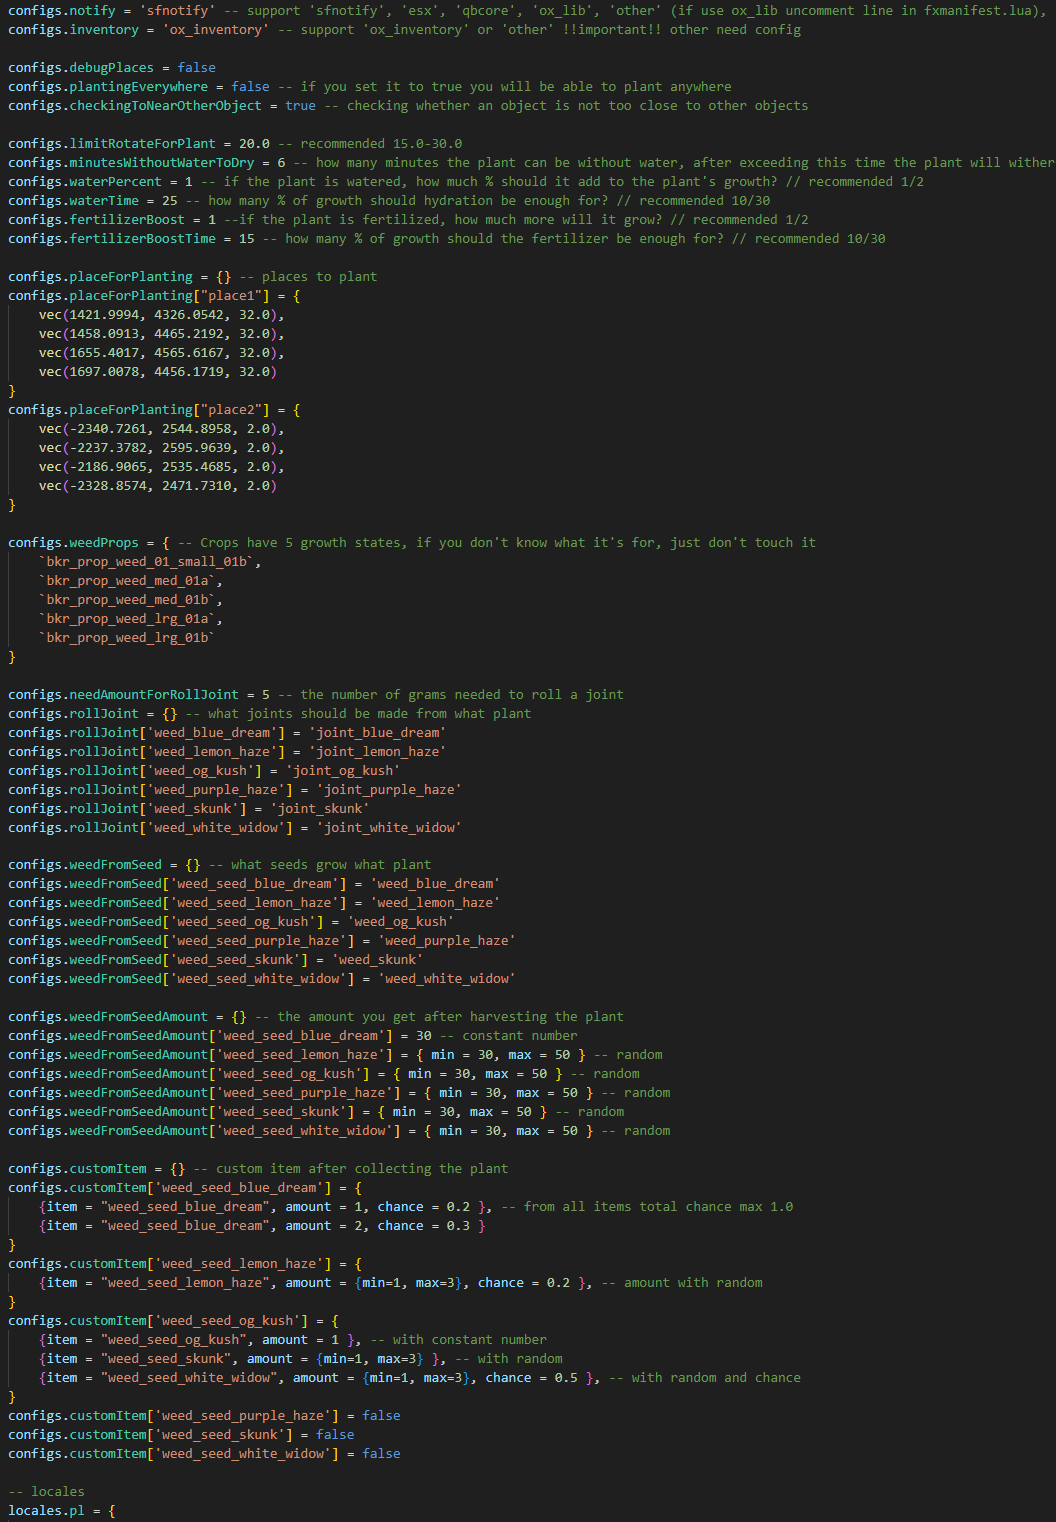Click the false value of configs.debugPlaces
The height and width of the screenshot is (1522, 1056).
click(x=196, y=68)
